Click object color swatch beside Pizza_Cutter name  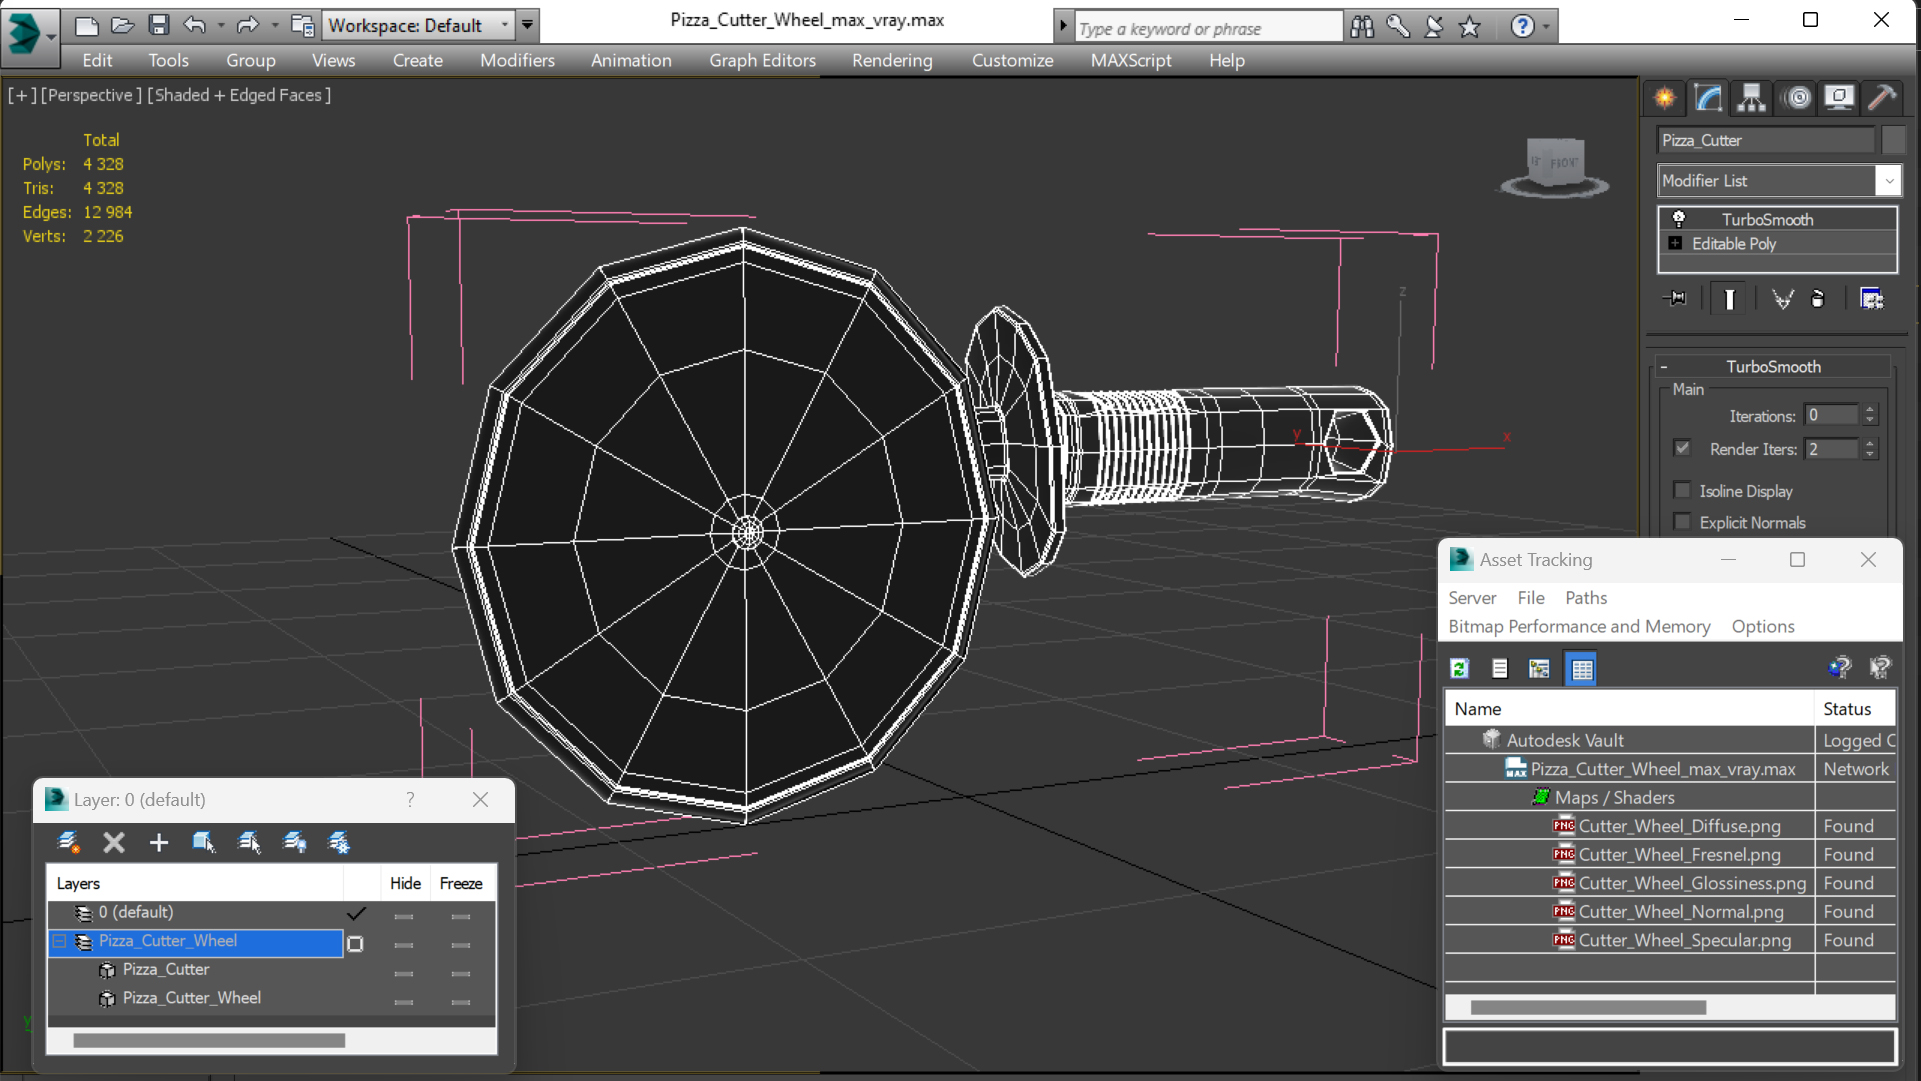click(x=1893, y=140)
